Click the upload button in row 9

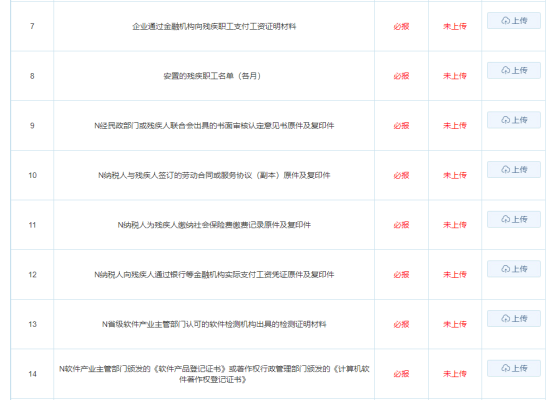pyautogui.click(x=514, y=120)
